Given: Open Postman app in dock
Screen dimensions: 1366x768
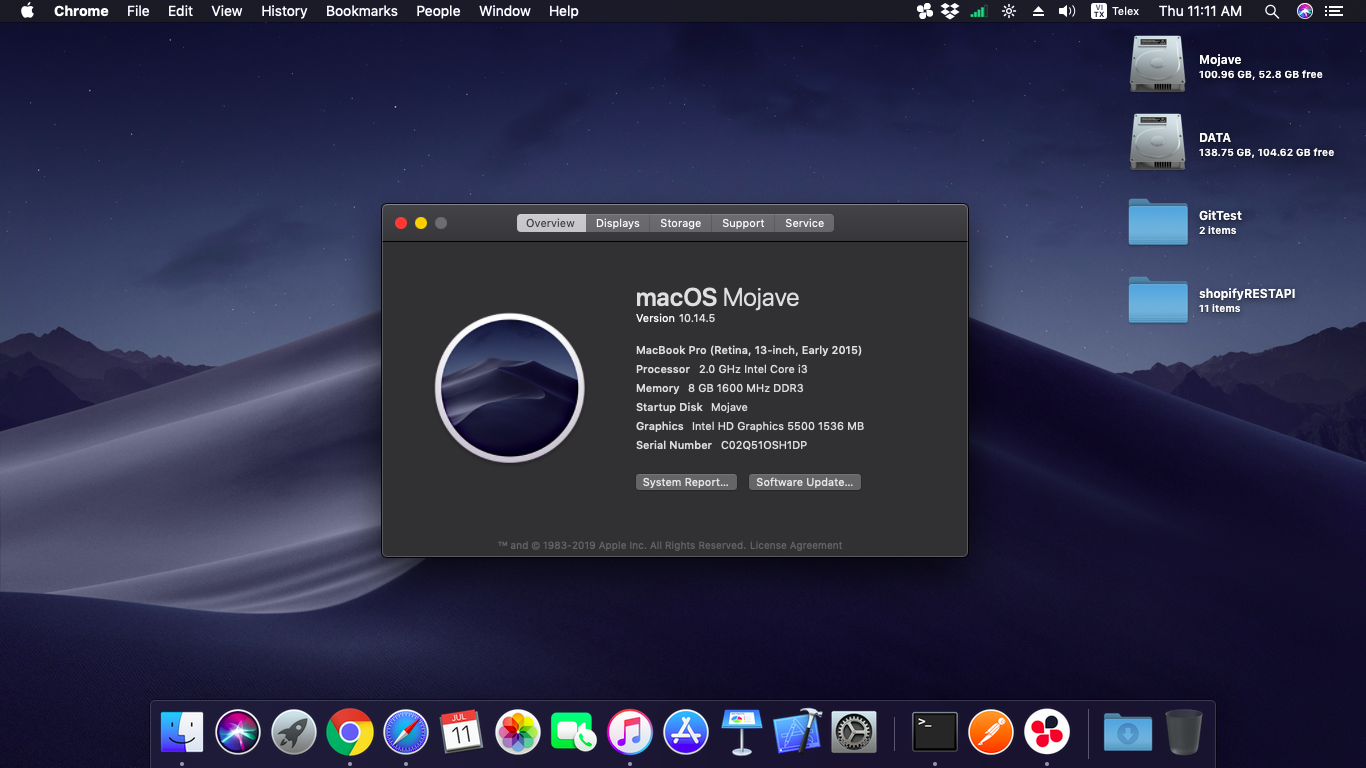Looking at the screenshot, I should 991,733.
